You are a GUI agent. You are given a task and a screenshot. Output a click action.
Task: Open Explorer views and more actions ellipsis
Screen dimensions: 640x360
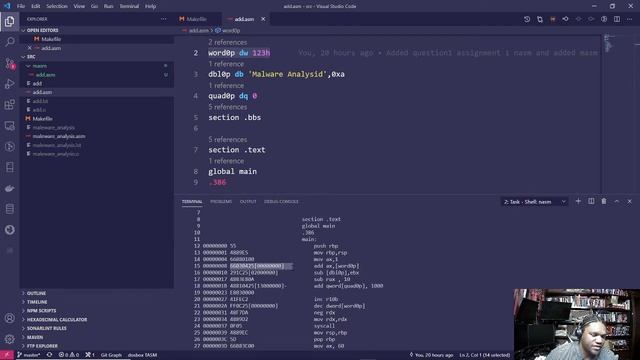pyautogui.click(x=164, y=19)
